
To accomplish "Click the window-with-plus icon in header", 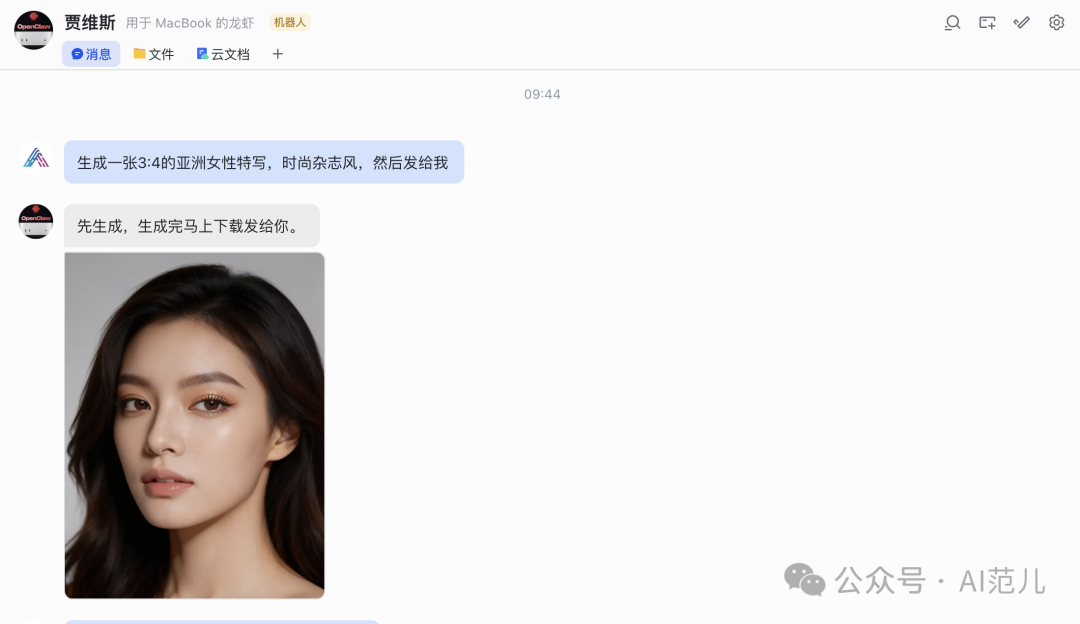I will (987, 23).
